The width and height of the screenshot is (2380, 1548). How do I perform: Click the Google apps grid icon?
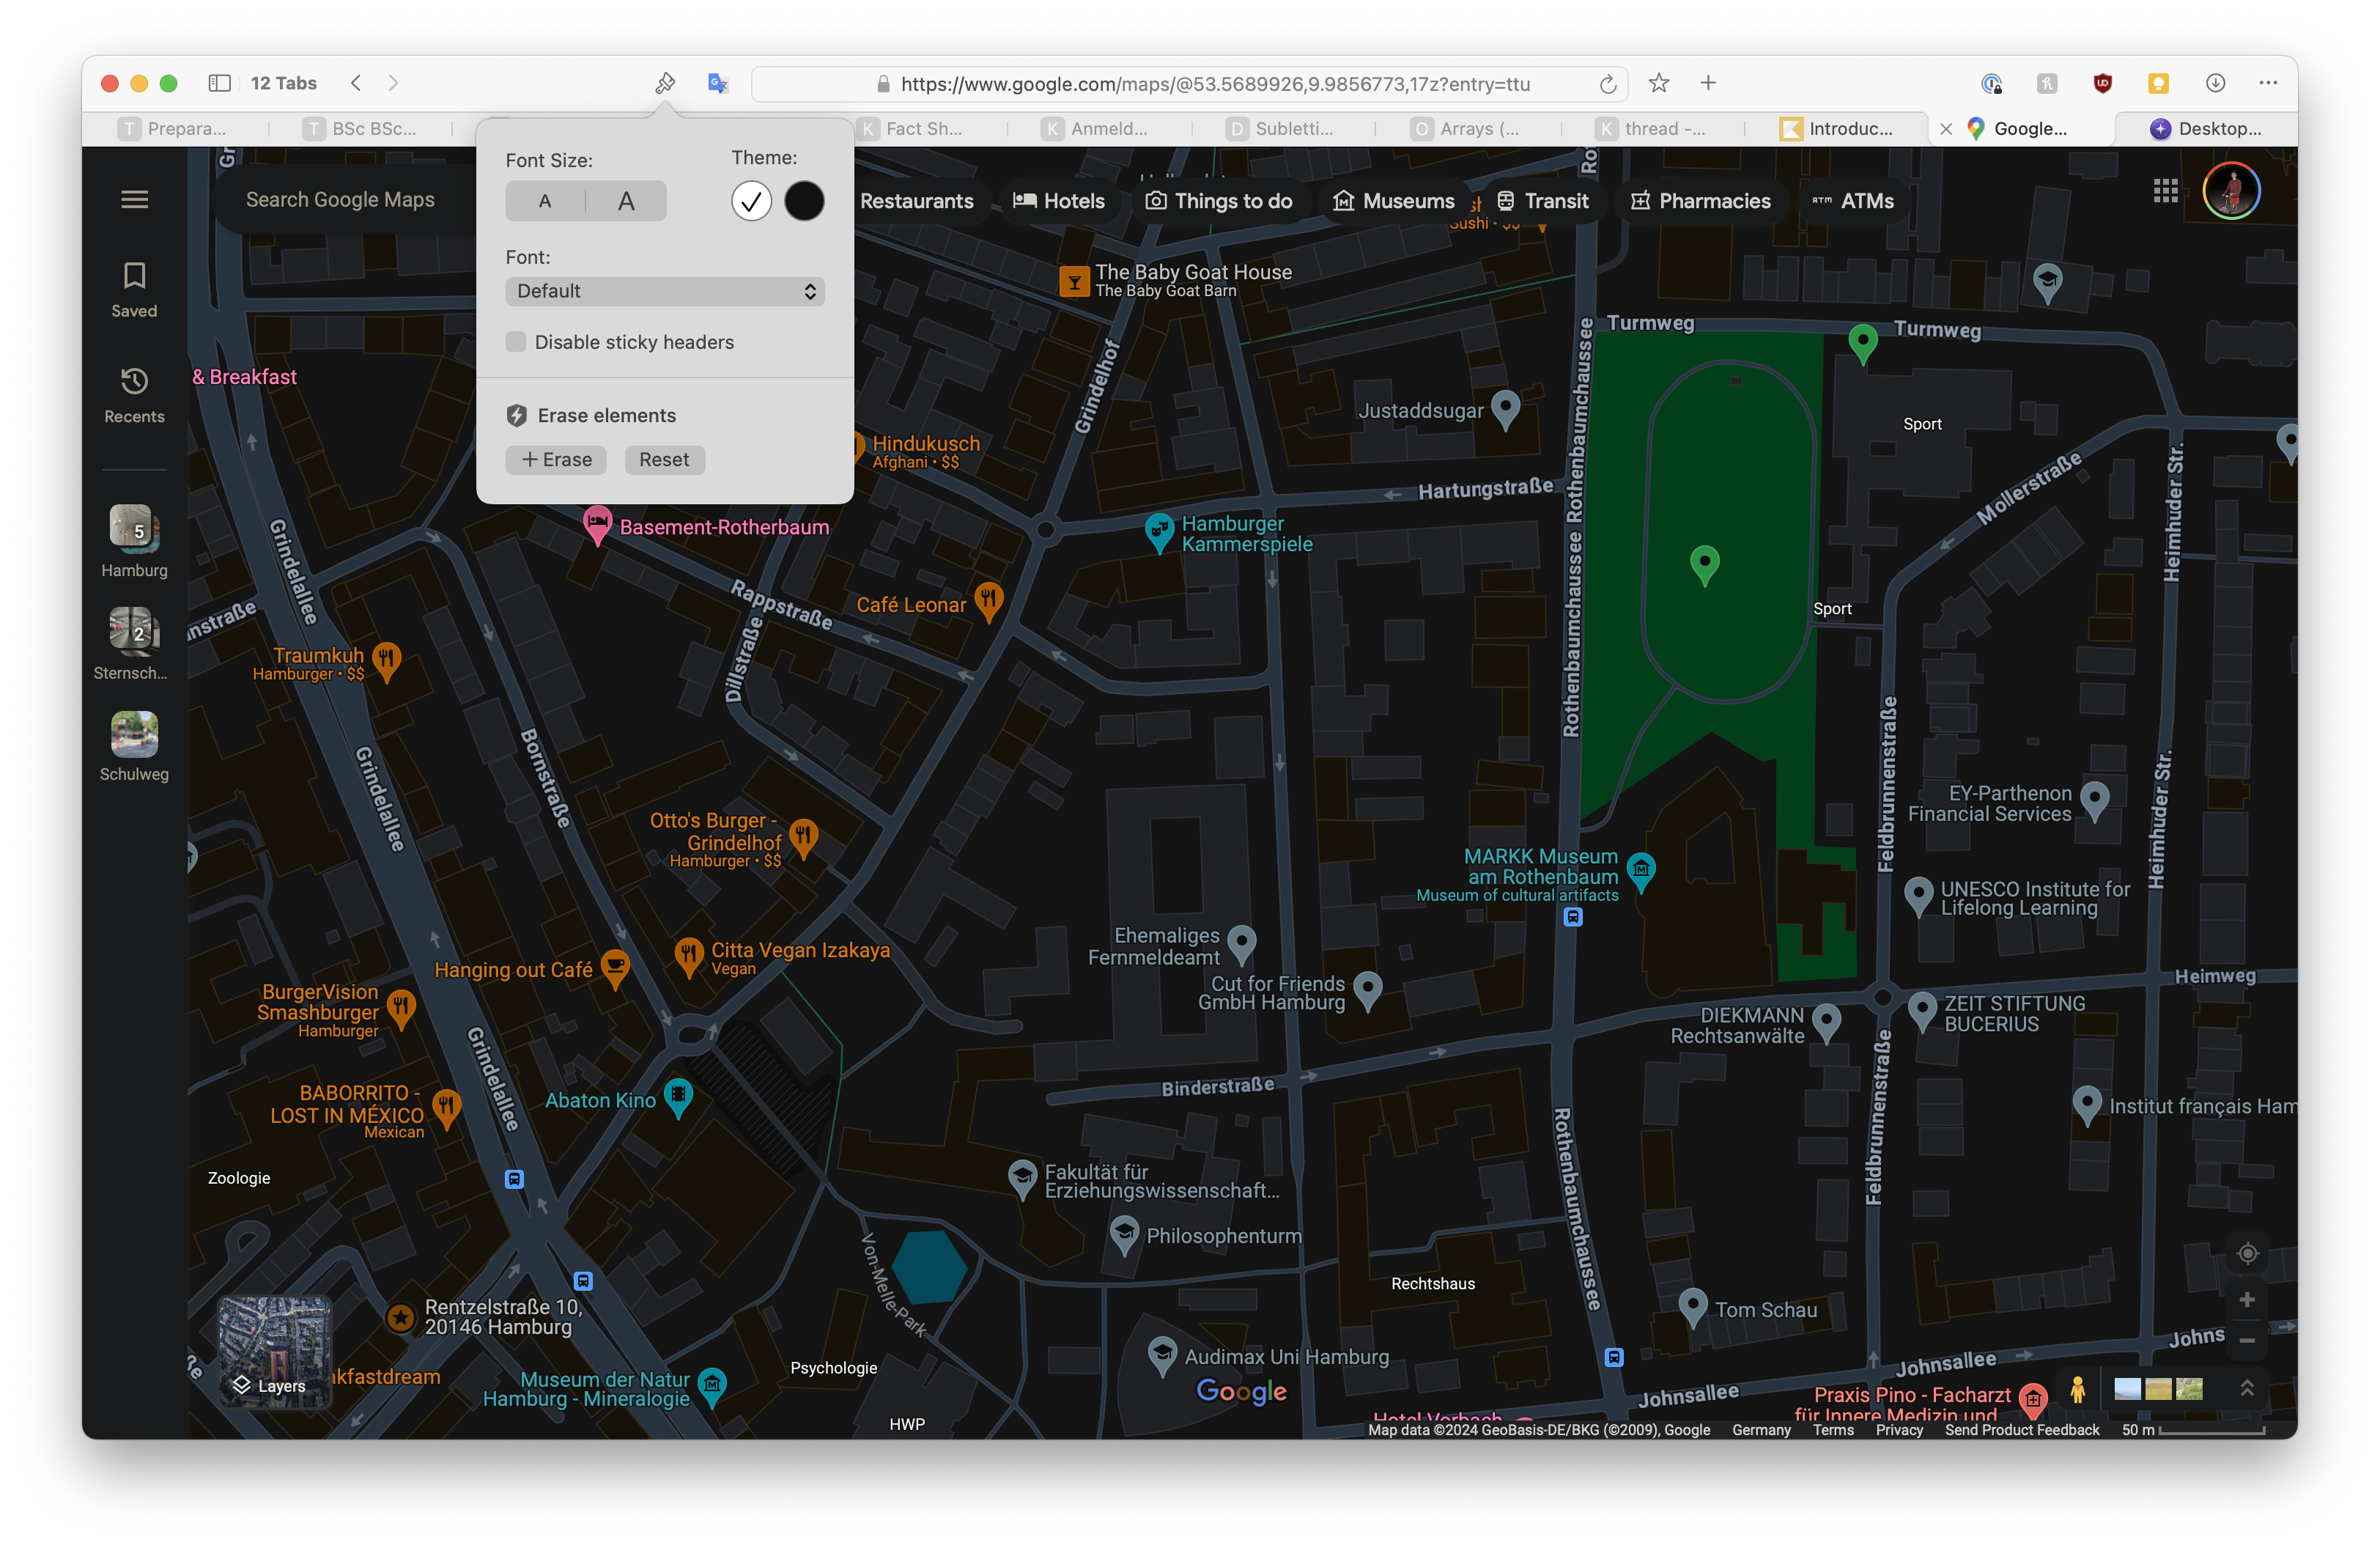[2165, 191]
